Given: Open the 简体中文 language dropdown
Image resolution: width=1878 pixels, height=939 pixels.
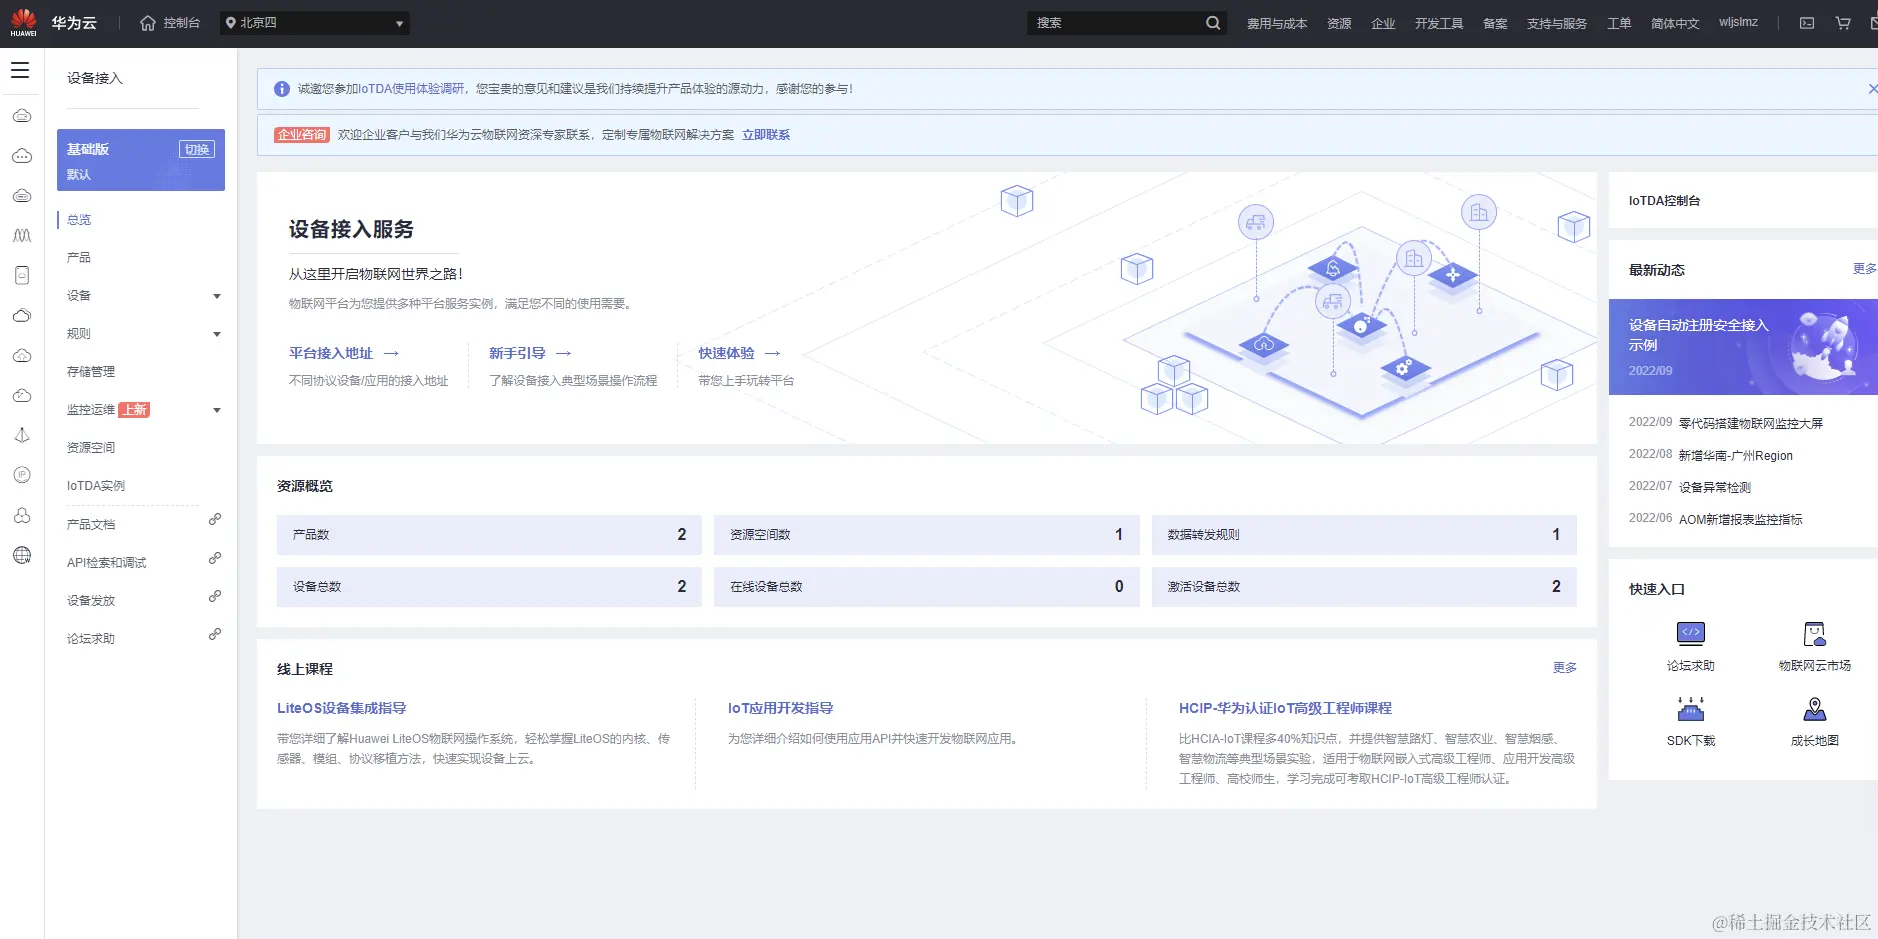Looking at the screenshot, I should point(1675,23).
